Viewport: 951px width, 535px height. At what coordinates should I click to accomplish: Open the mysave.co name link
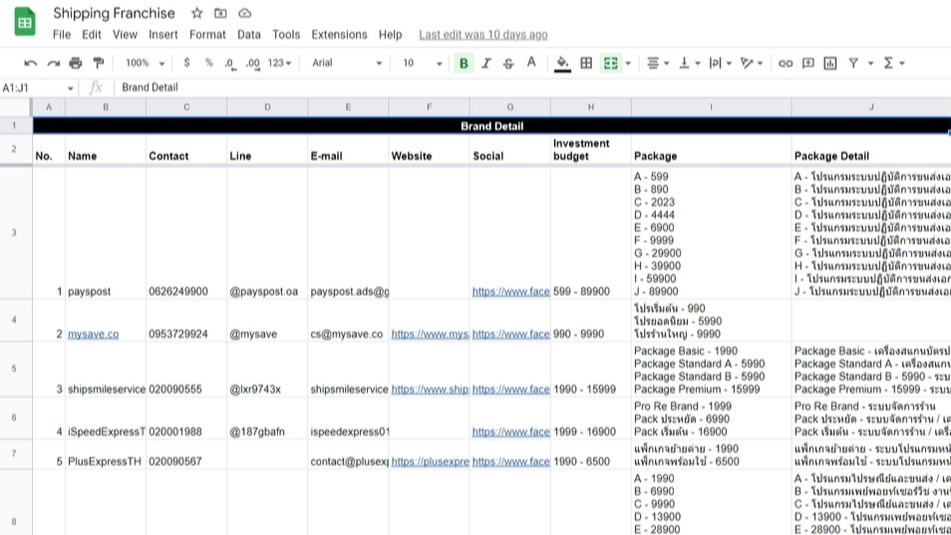click(93, 334)
